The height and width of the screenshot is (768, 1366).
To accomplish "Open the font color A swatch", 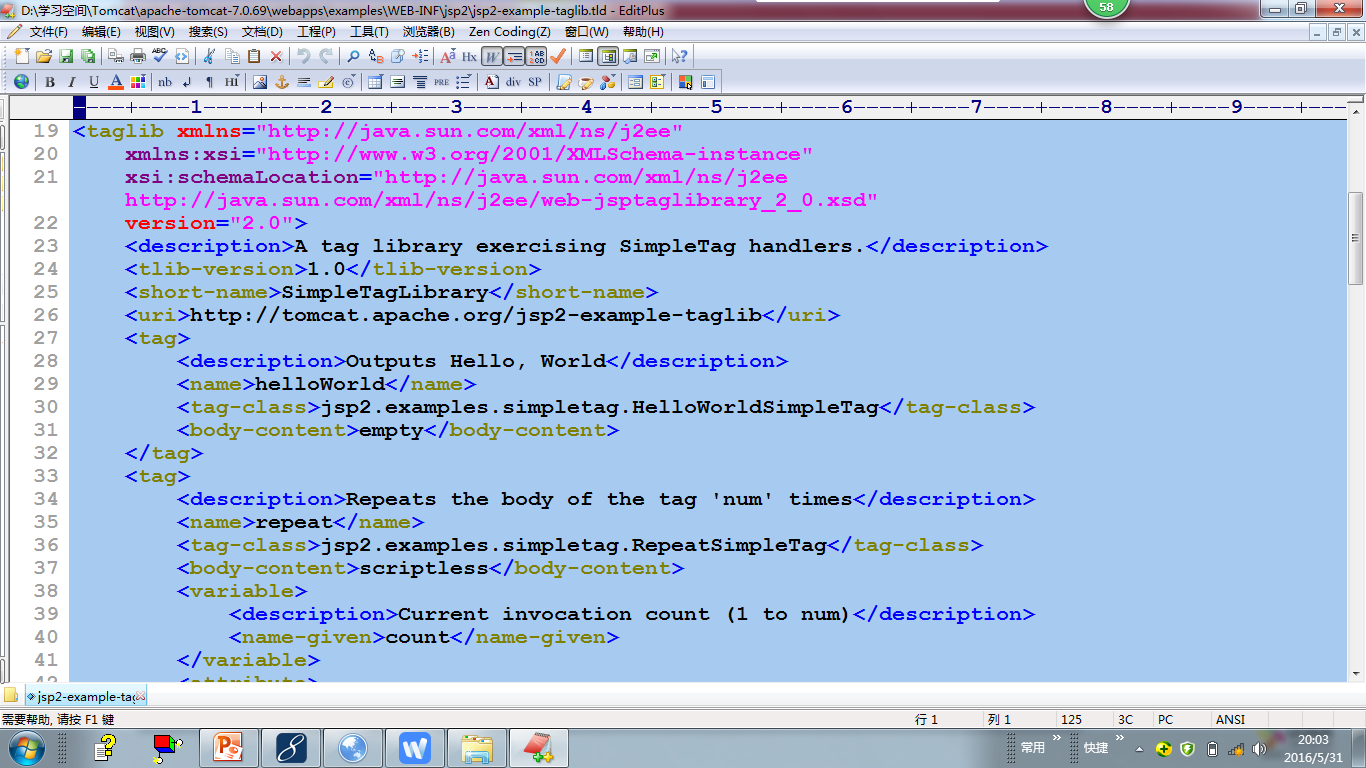I will click(x=116, y=82).
